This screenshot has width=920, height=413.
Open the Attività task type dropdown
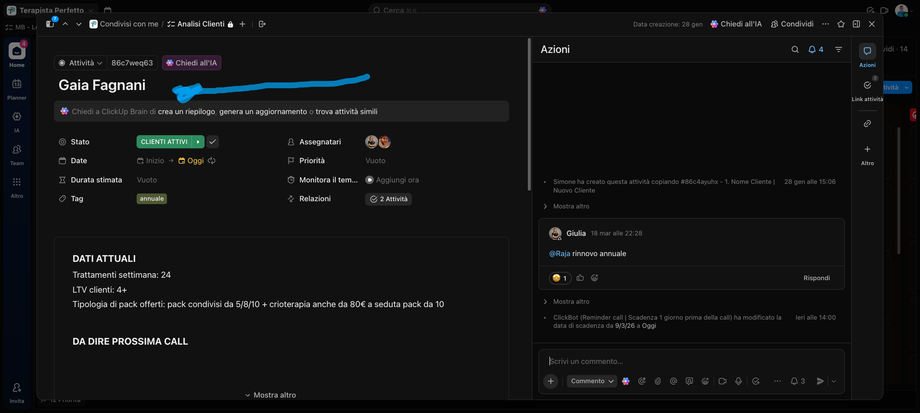coord(81,63)
